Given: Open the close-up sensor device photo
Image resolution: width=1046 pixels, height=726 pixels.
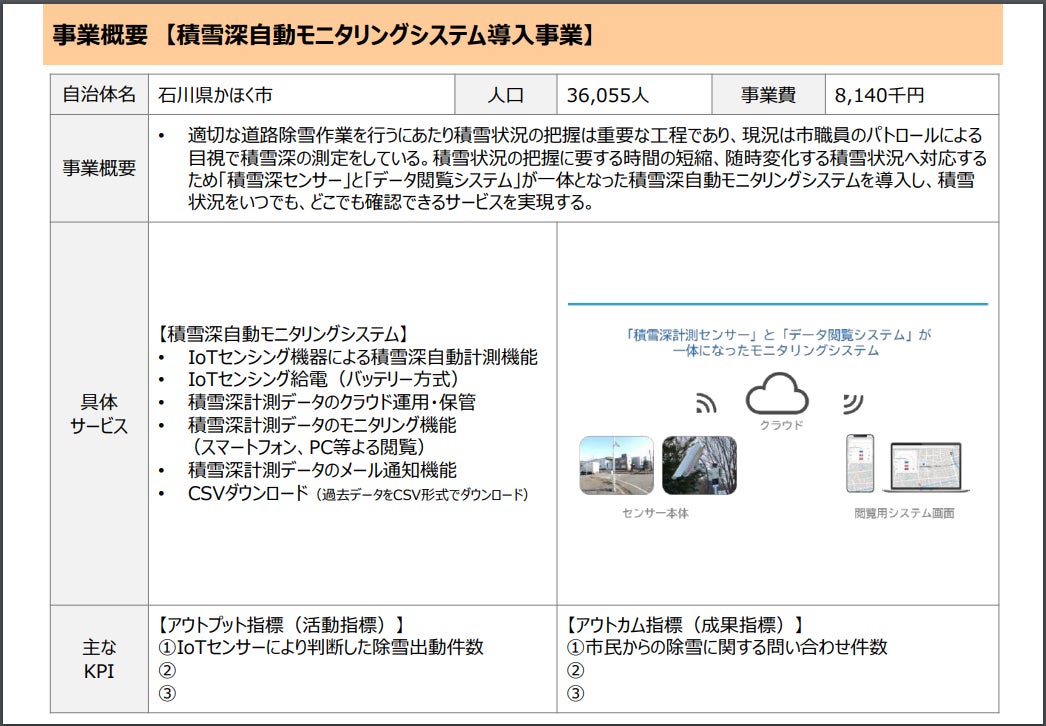Looking at the screenshot, I should pos(699,465).
